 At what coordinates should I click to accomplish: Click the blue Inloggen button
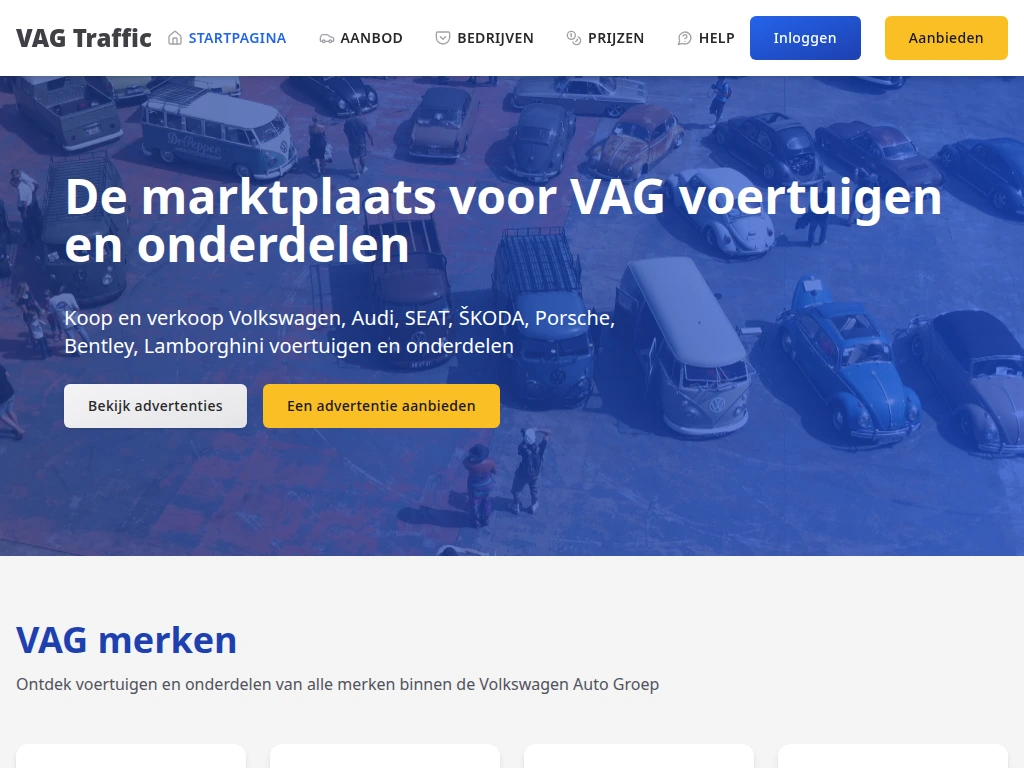[805, 38]
